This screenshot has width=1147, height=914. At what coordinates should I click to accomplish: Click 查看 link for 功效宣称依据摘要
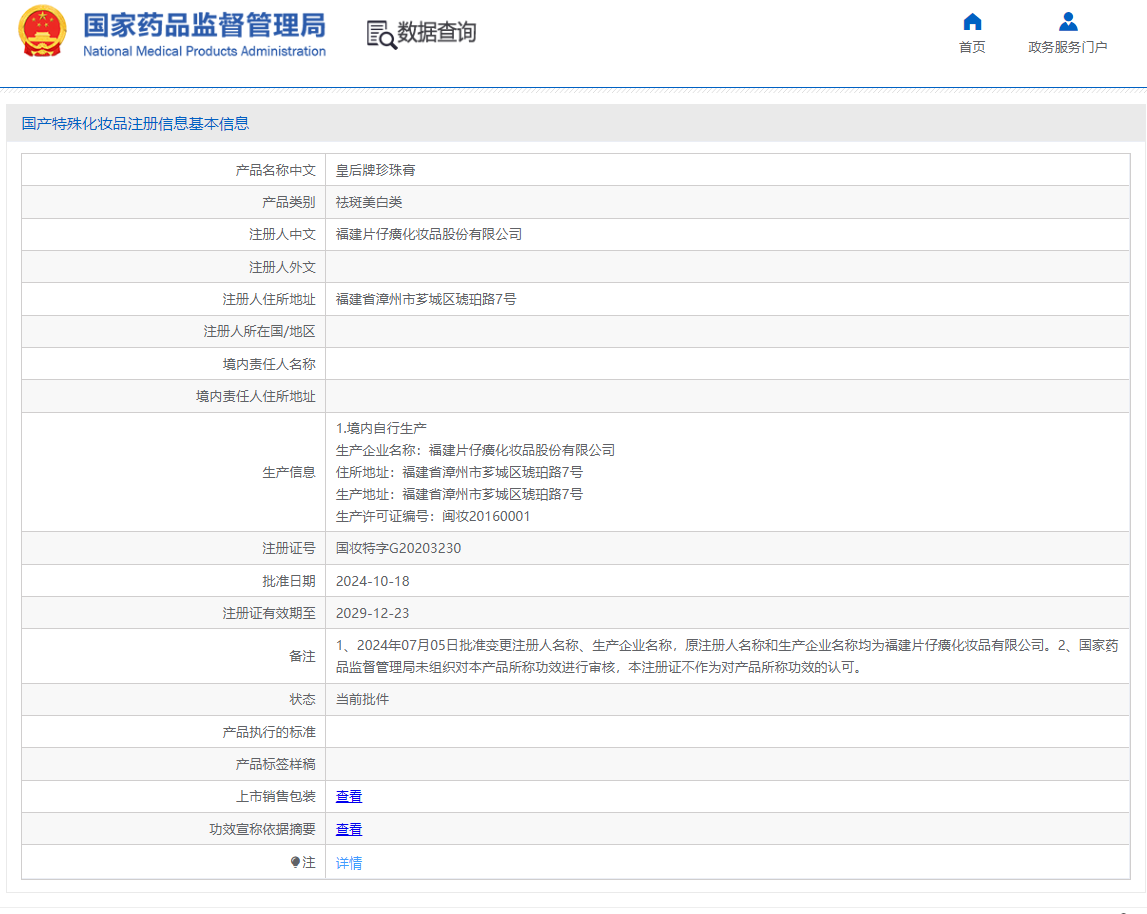click(349, 830)
